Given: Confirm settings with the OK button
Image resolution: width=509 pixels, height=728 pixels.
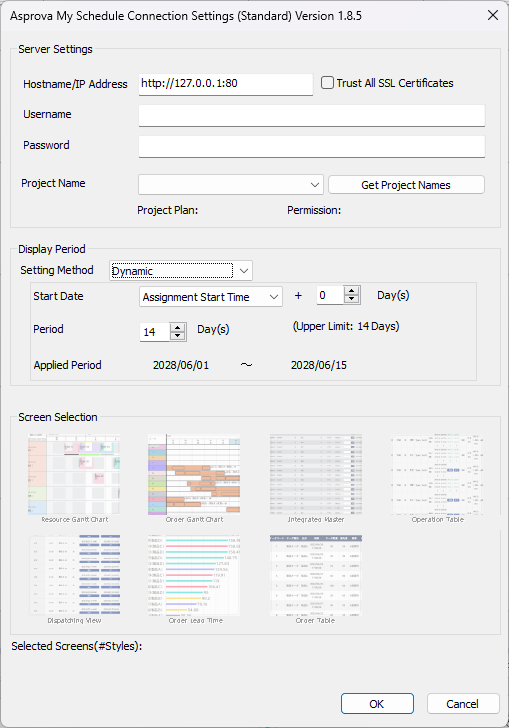Looking at the screenshot, I should 377,704.
